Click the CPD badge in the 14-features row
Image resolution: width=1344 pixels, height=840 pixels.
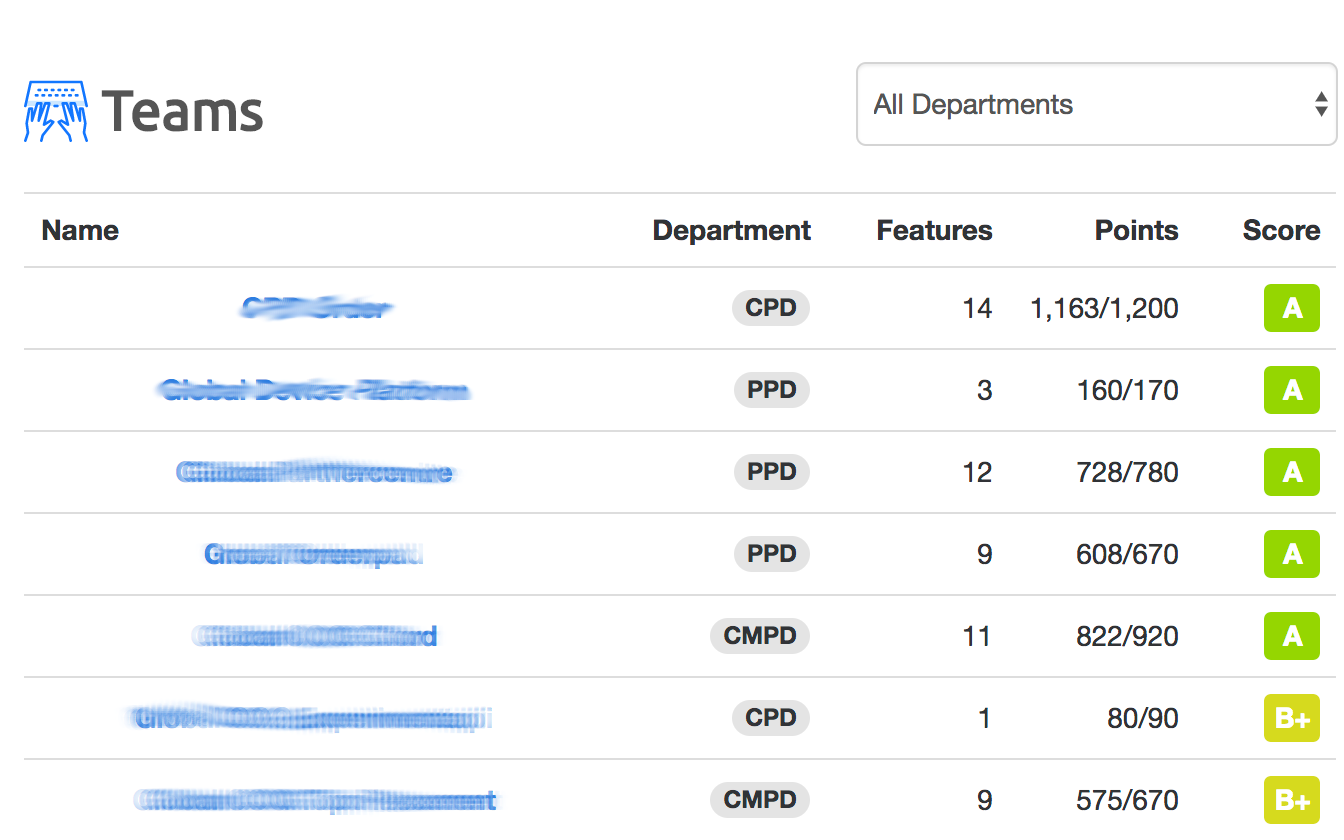[771, 308]
